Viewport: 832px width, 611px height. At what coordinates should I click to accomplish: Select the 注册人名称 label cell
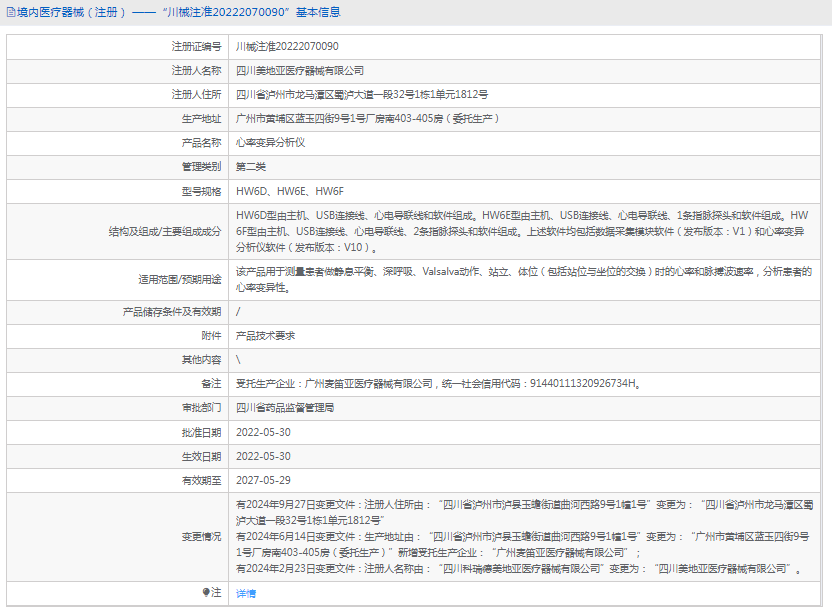pos(118,71)
